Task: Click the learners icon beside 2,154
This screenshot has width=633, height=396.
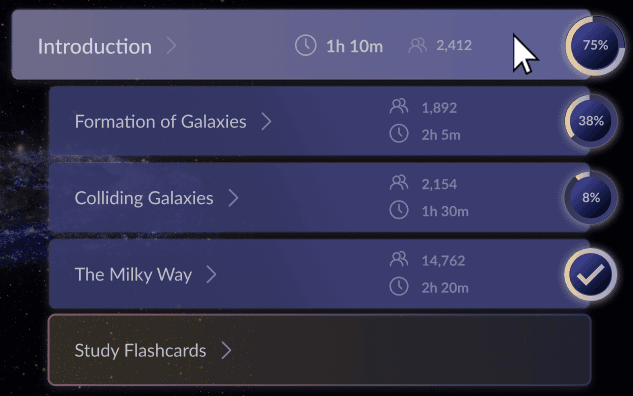Action: (x=399, y=183)
